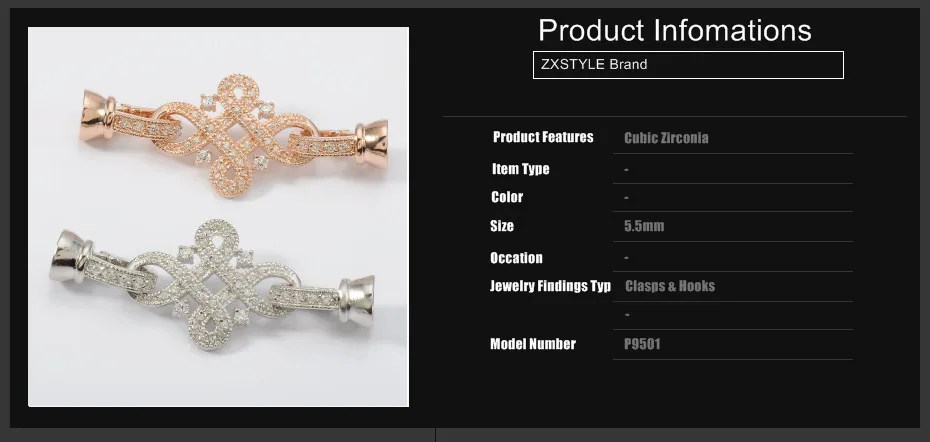
Task: Select the Item Type label
Action: click(520, 169)
